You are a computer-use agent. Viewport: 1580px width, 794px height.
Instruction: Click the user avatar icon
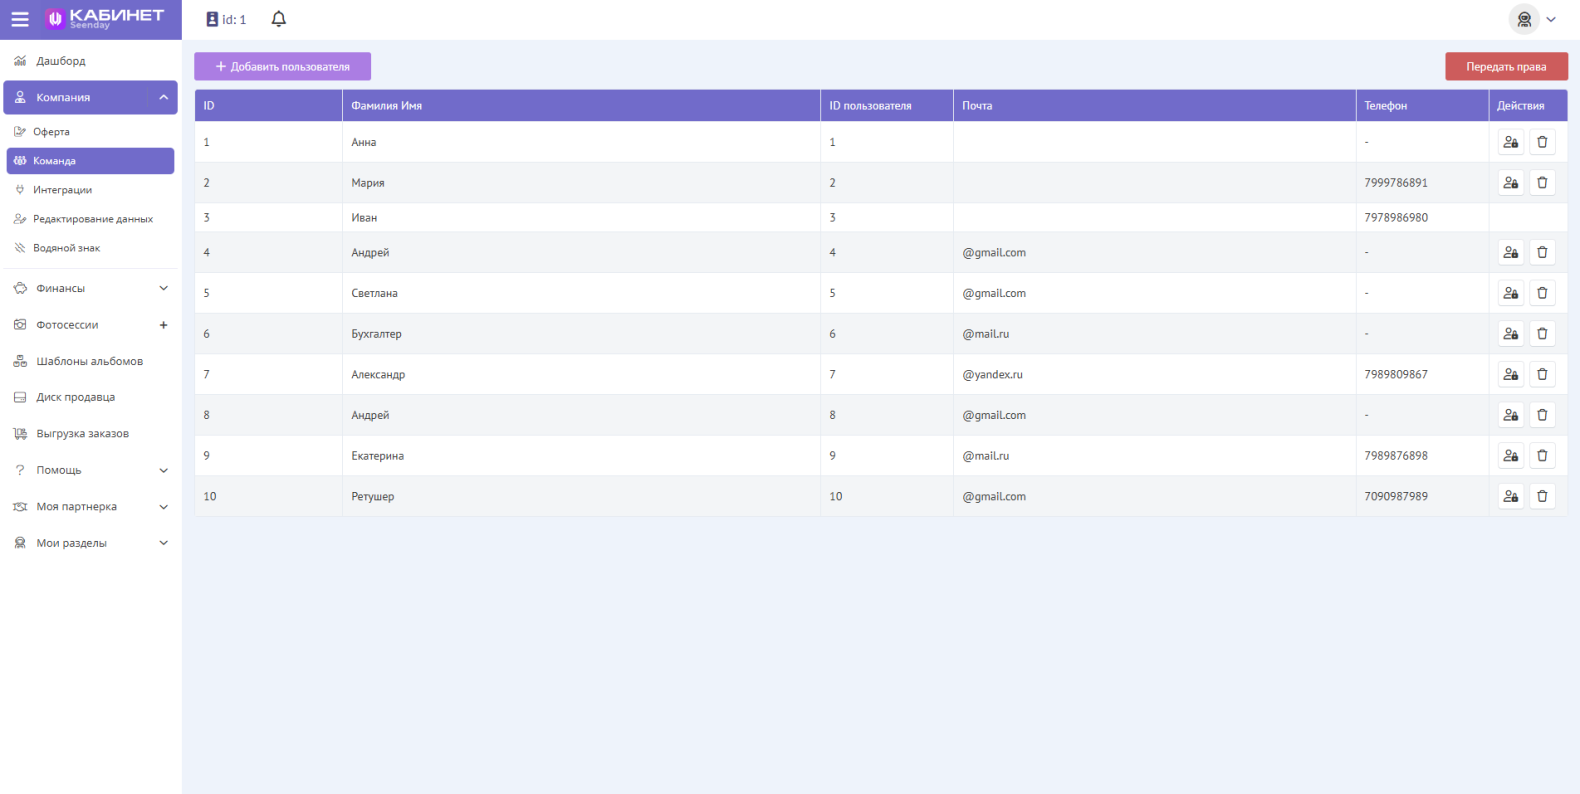[x=1523, y=19]
